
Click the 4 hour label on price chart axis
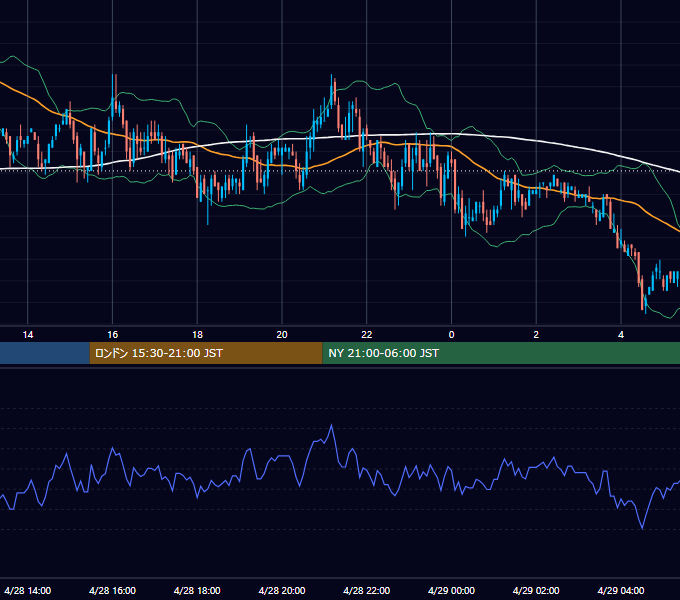point(621,335)
